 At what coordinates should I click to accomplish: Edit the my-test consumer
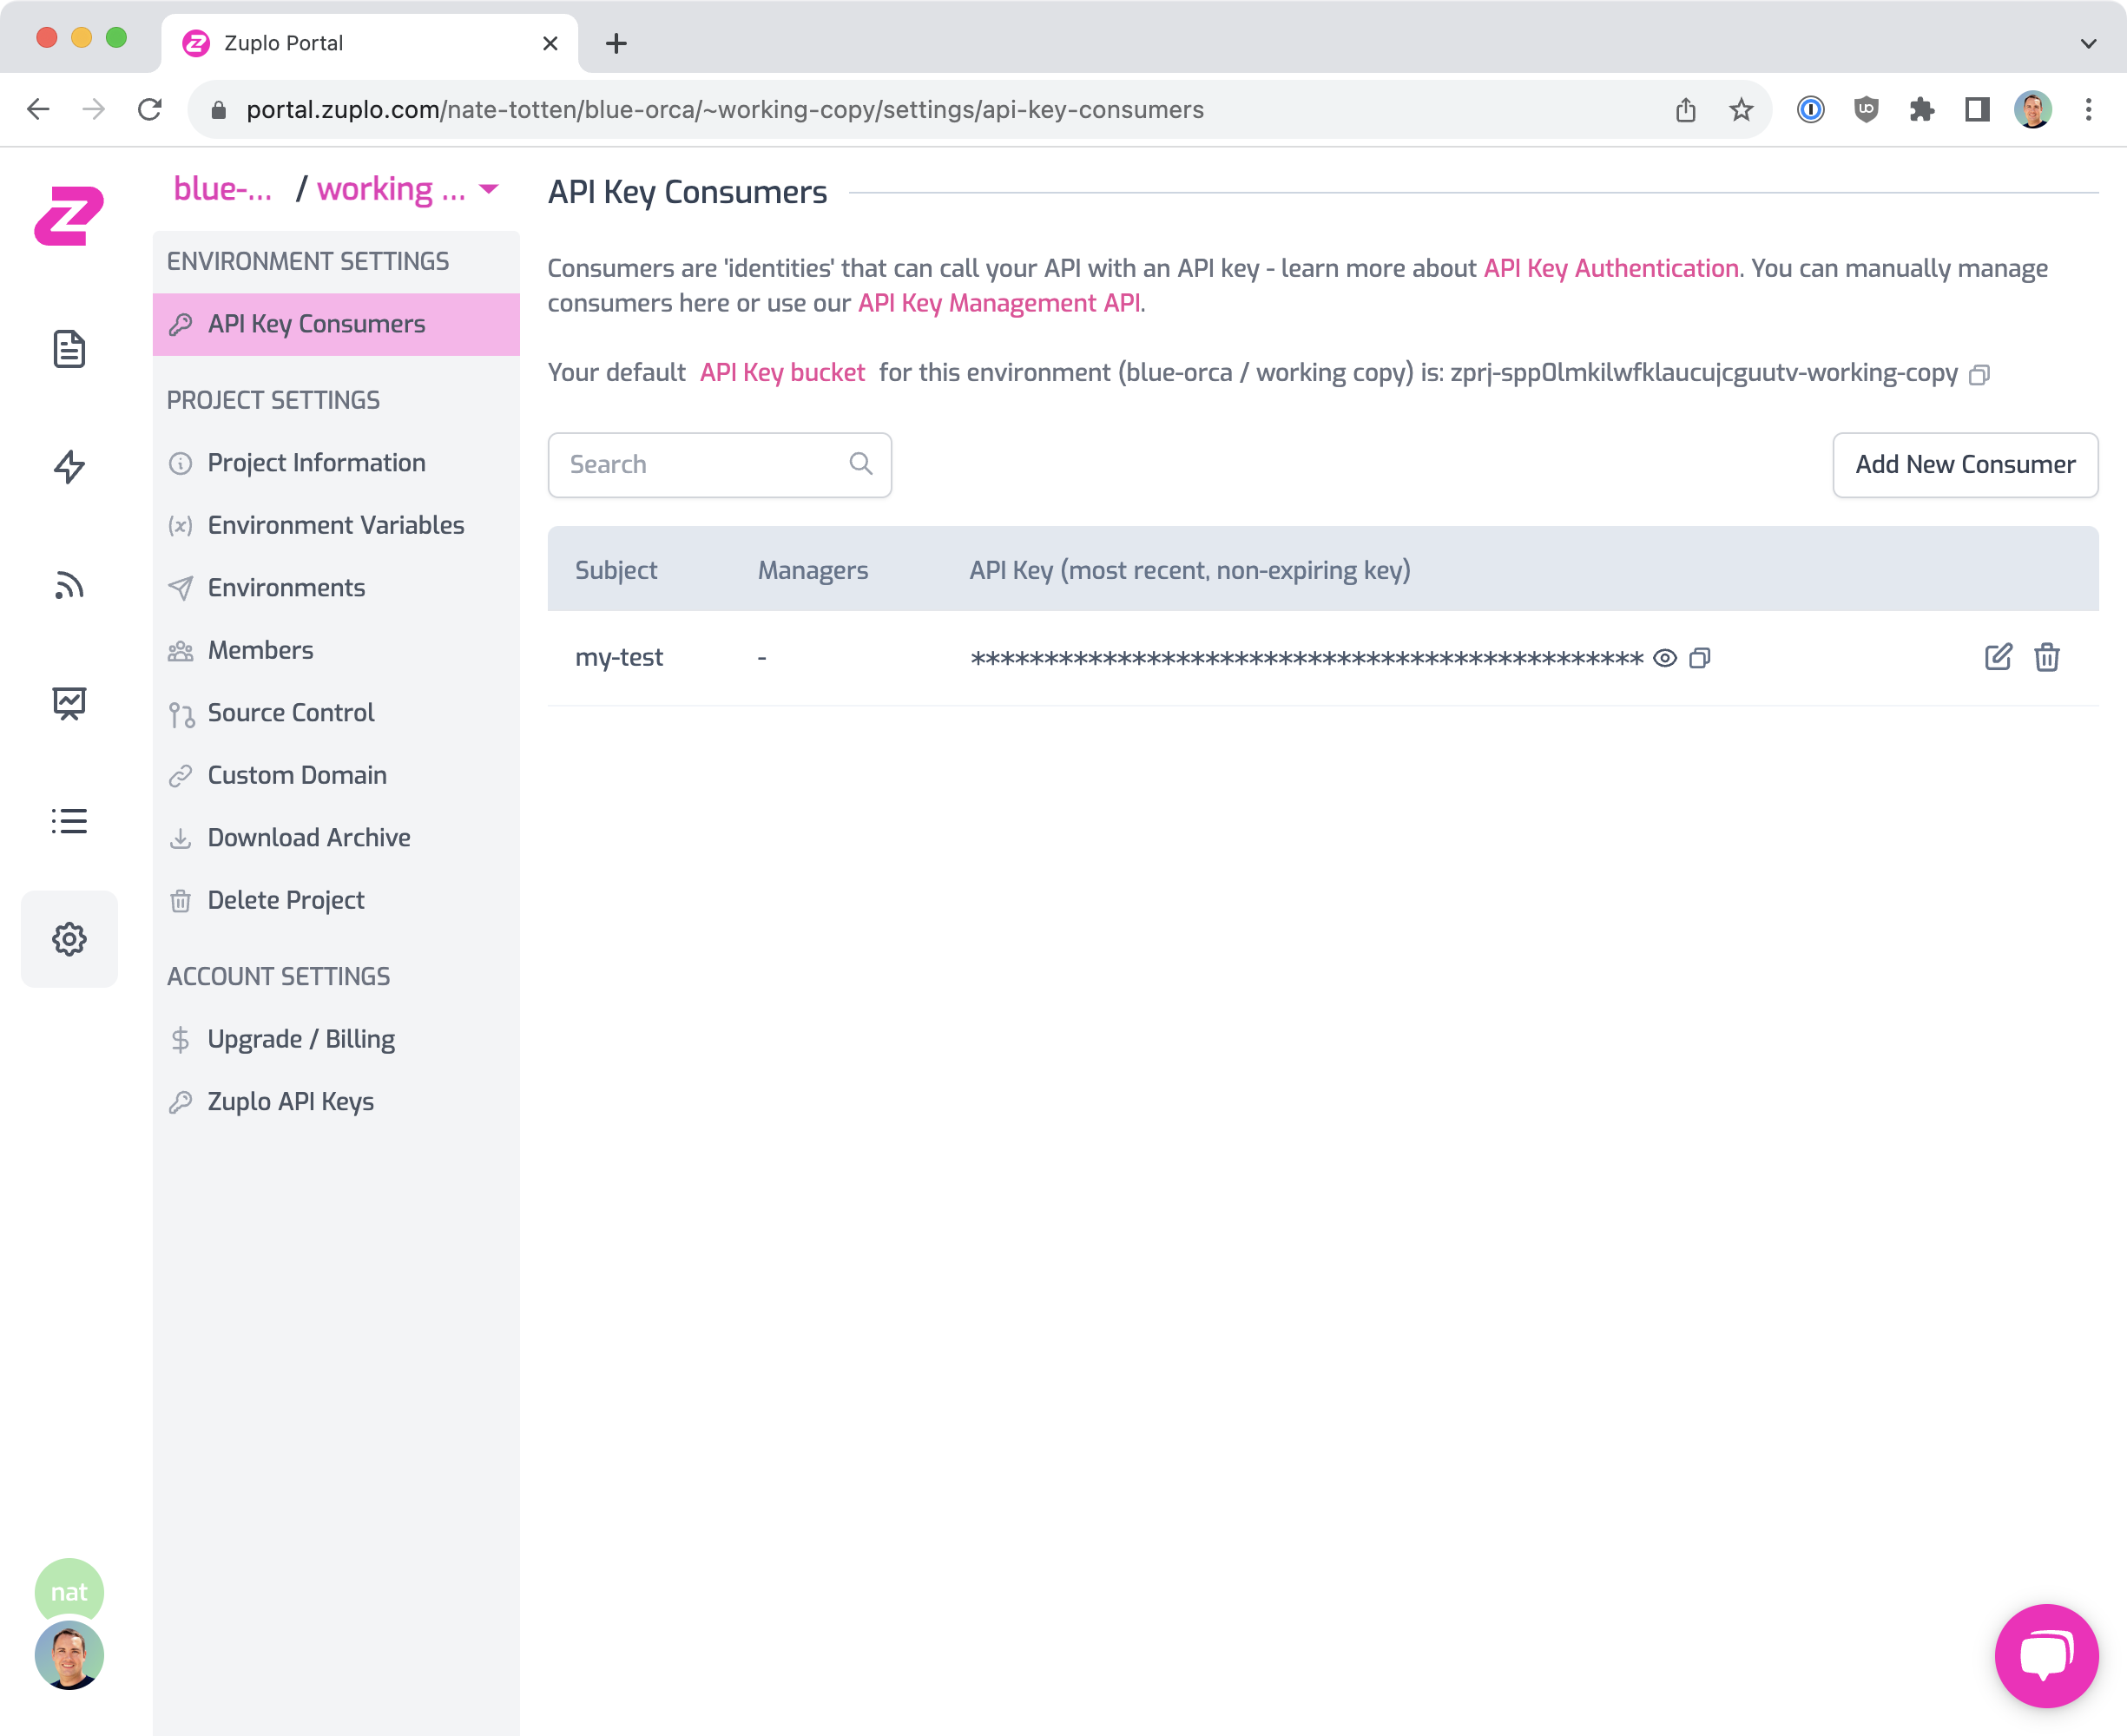click(x=1997, y=657)
